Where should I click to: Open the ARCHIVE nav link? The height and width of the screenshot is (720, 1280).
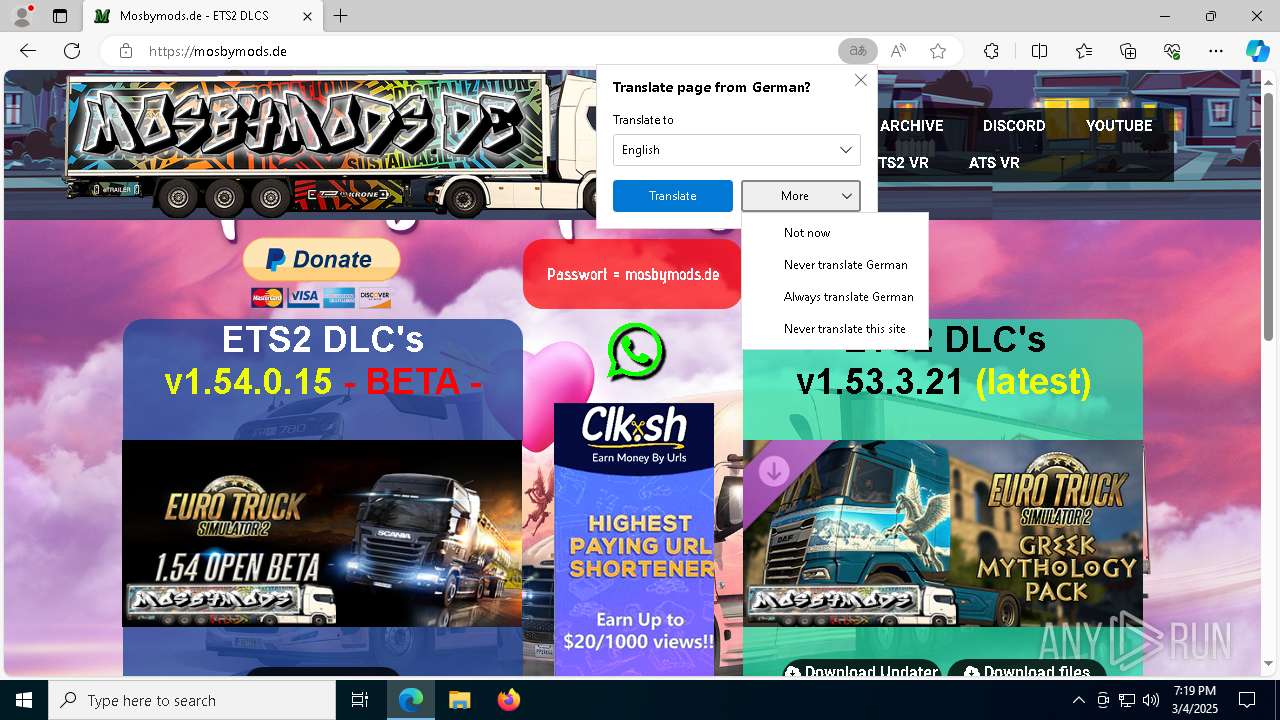(912, 126)
